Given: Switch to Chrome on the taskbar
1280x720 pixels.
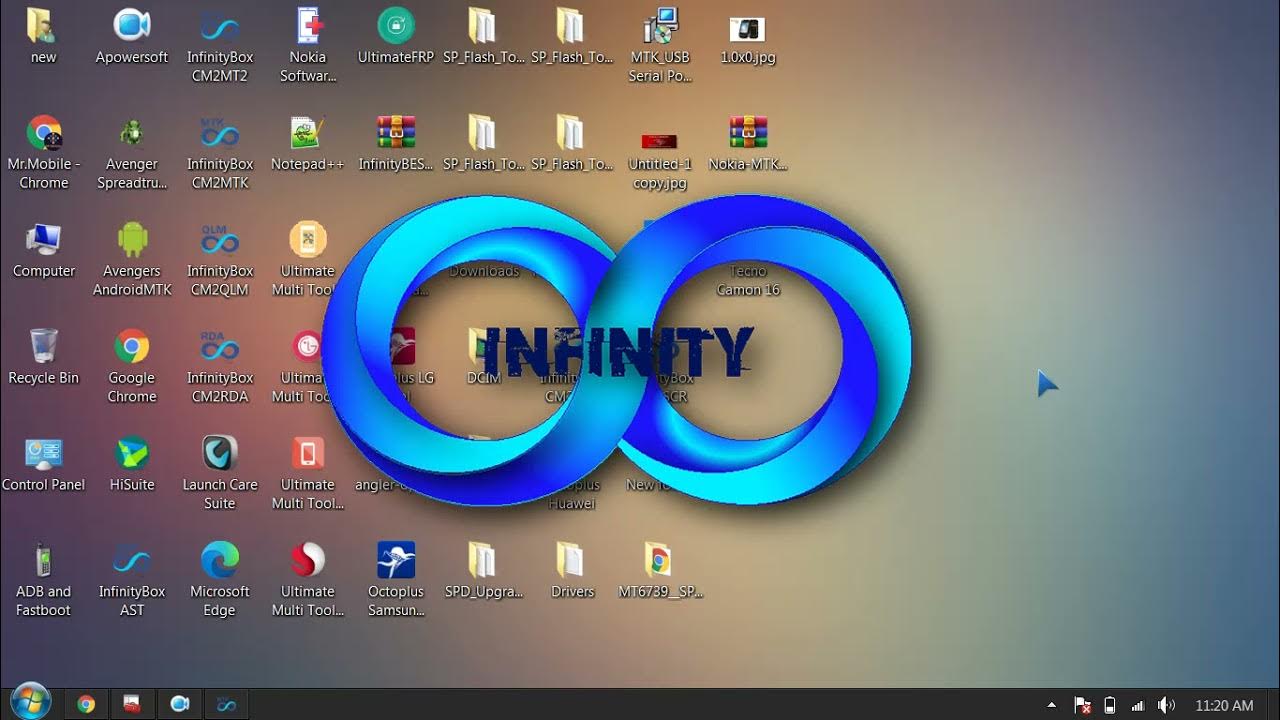Looking at the screenshot, I should pyautogui.click(x=86, y=704).
